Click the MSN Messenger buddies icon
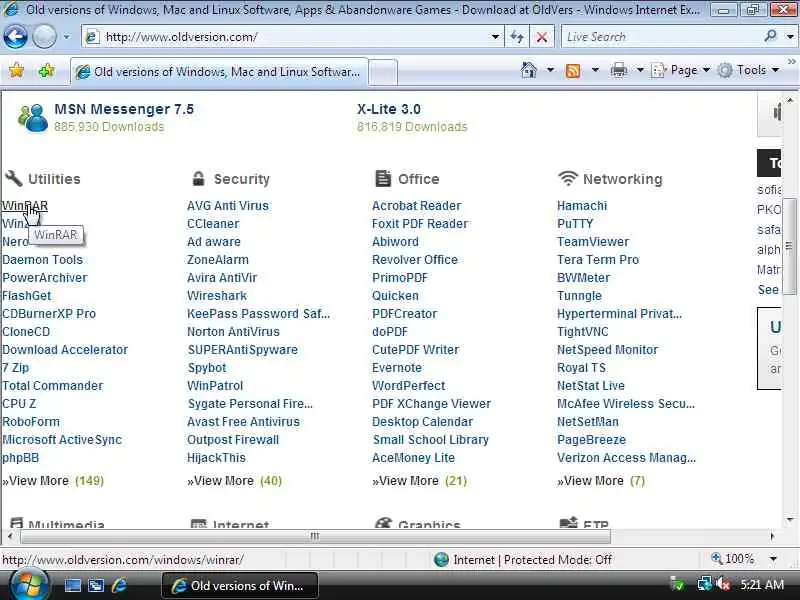Viewport: 800px width, 600px height. click(33, 117)
